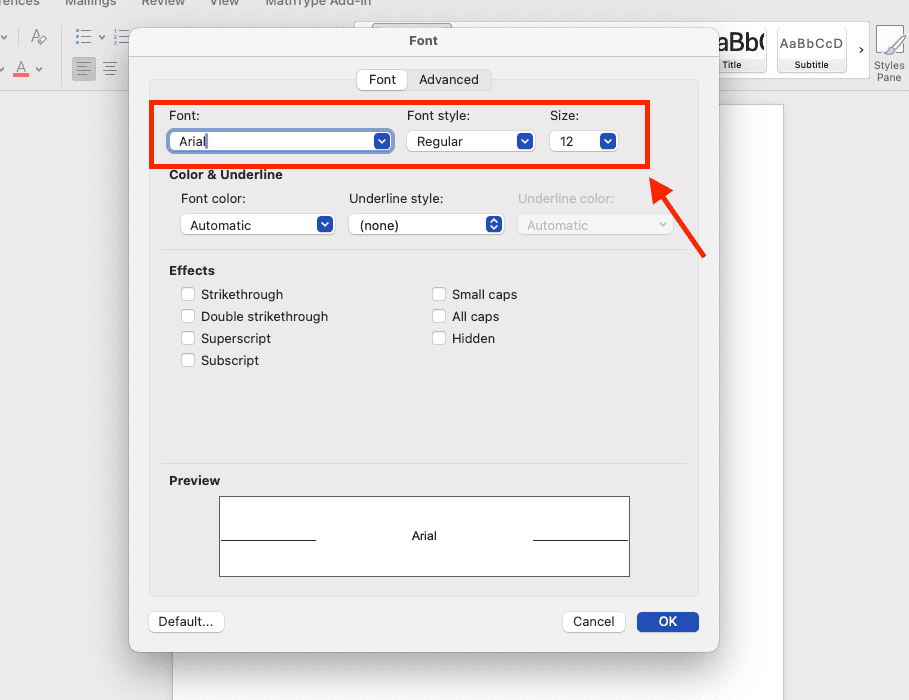Open the View ribbon tab

224,3
